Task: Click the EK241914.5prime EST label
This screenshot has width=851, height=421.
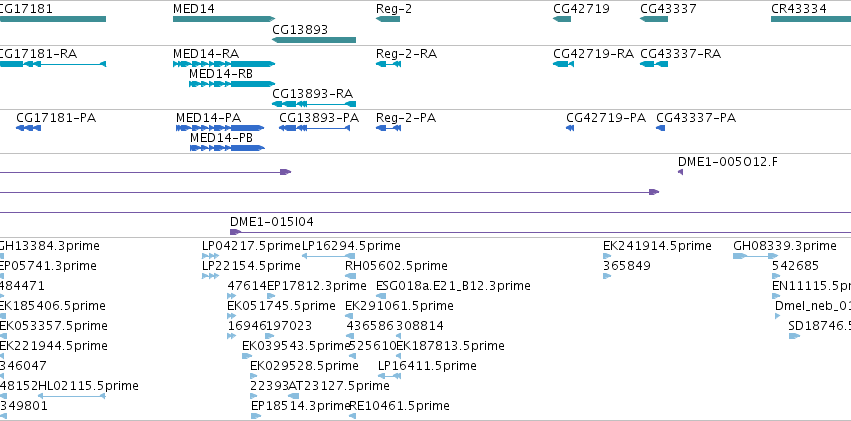Action: 657,246
